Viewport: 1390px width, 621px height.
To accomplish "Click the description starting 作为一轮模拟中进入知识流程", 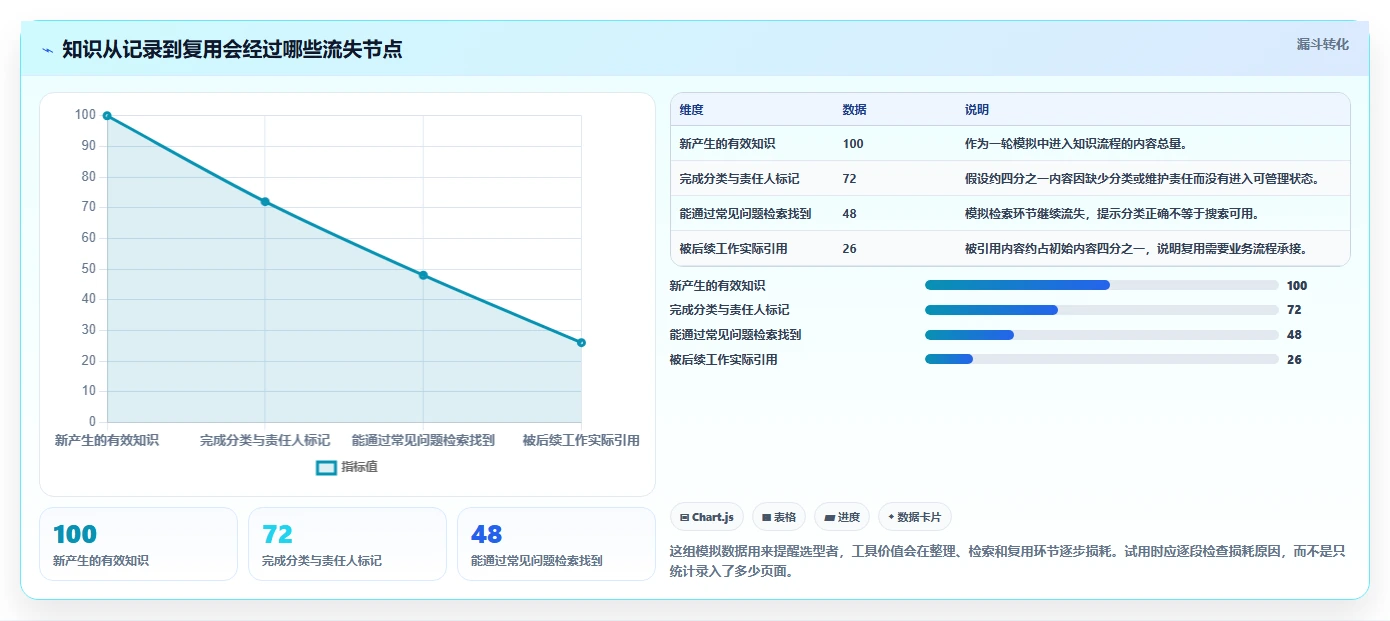I will point(1076,144).
